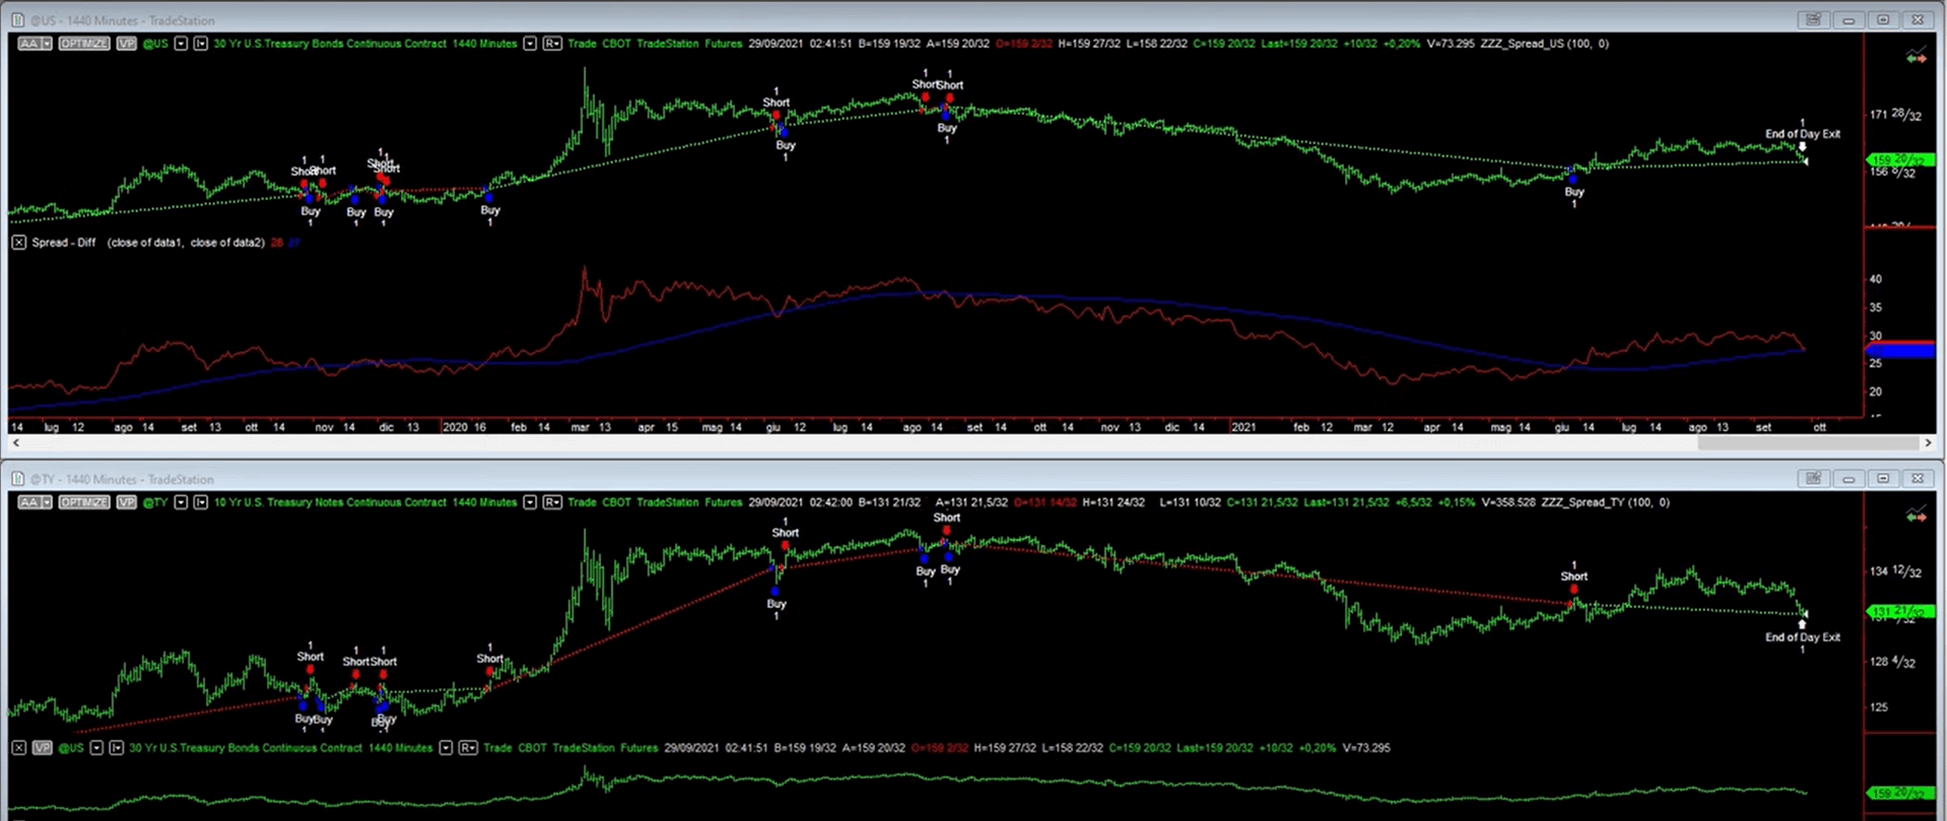
Task: Click the document icon in @US window title
Action: (x=17, y=20)
